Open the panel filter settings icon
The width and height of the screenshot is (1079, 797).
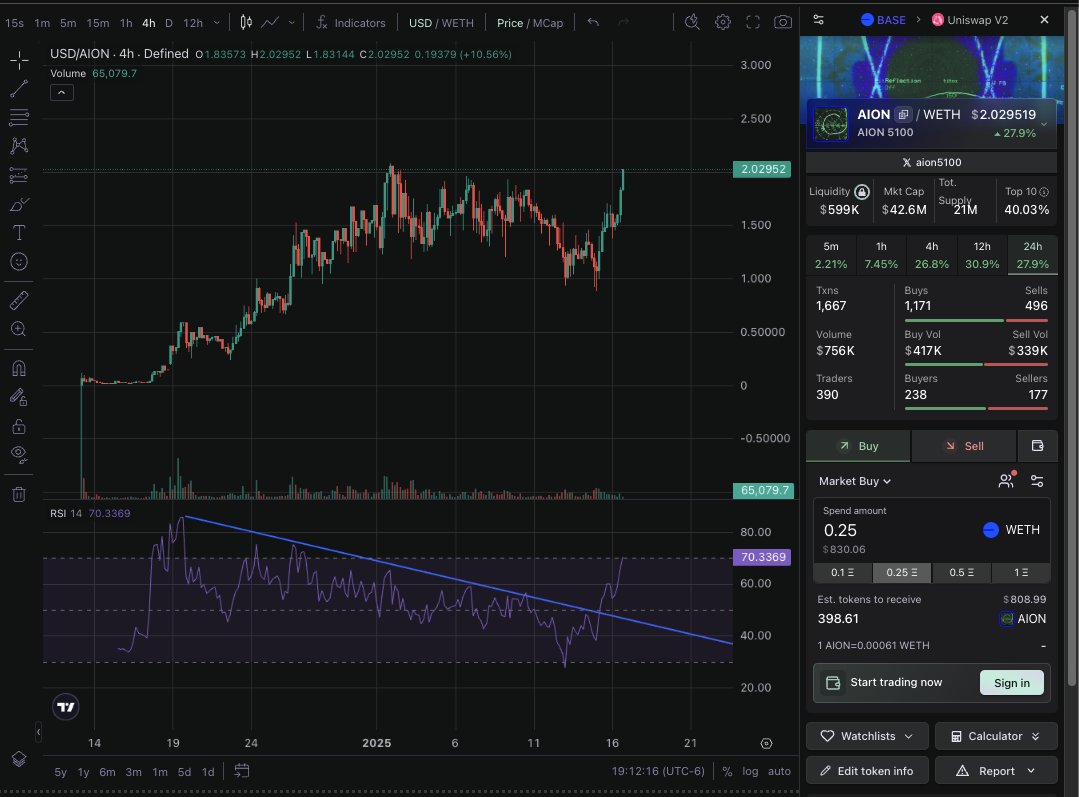tap(819, 20)
